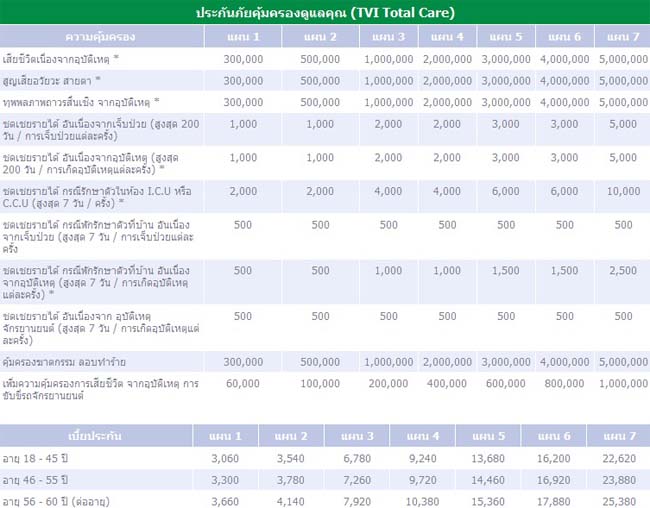Select the premium '3,060' for age 18 - 45

pyautogui.click(x=225, y=459)
